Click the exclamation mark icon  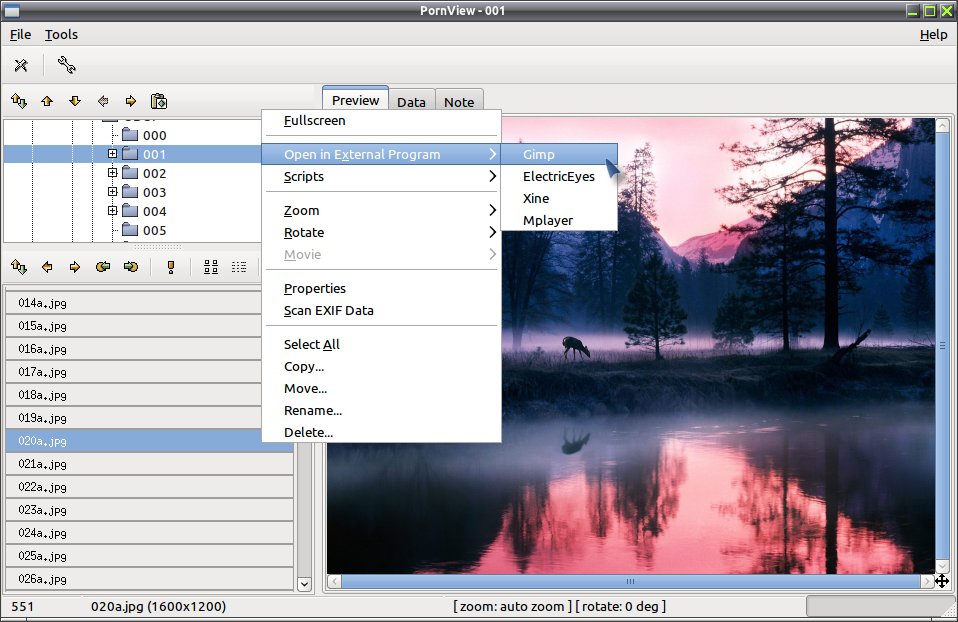tap(171, 267)
